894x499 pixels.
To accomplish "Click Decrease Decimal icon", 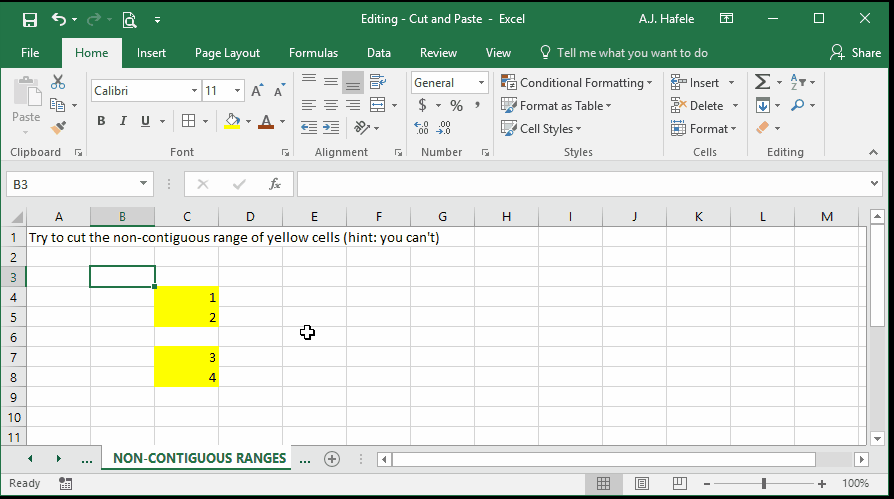I will click(x=444, y=128).
